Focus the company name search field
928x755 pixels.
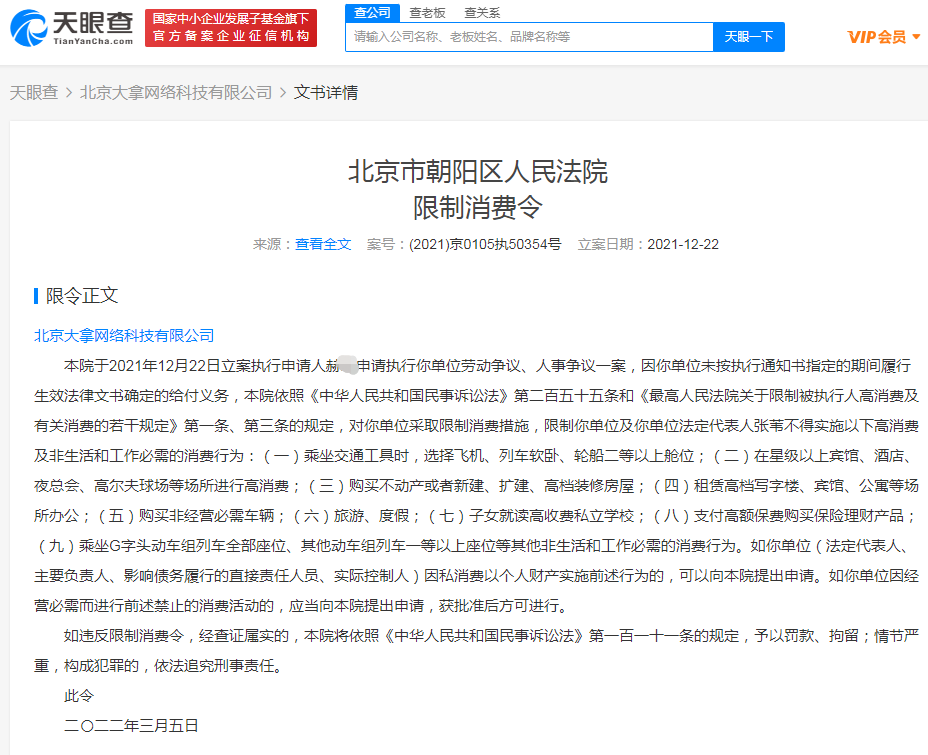pyautogui.click(x=529, y=37)
